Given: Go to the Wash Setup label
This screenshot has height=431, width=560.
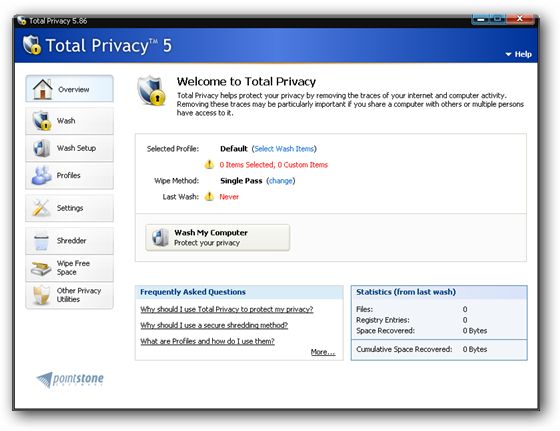Looking at the screenshot, I should pos(76,148).
